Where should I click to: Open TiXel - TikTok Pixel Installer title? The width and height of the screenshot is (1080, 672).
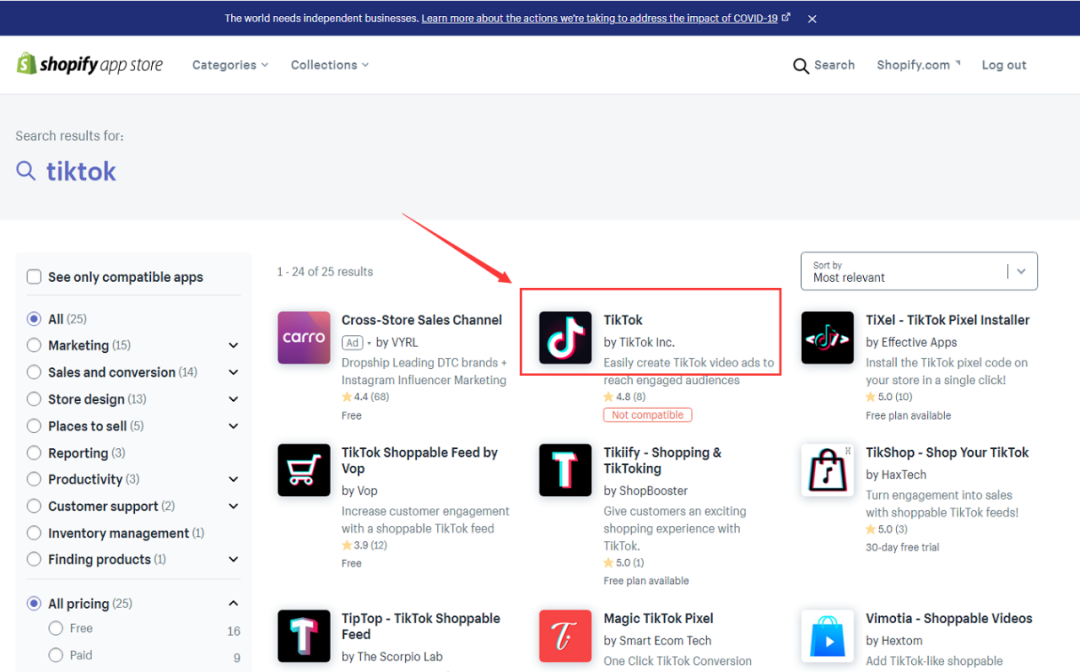point(947,319)
